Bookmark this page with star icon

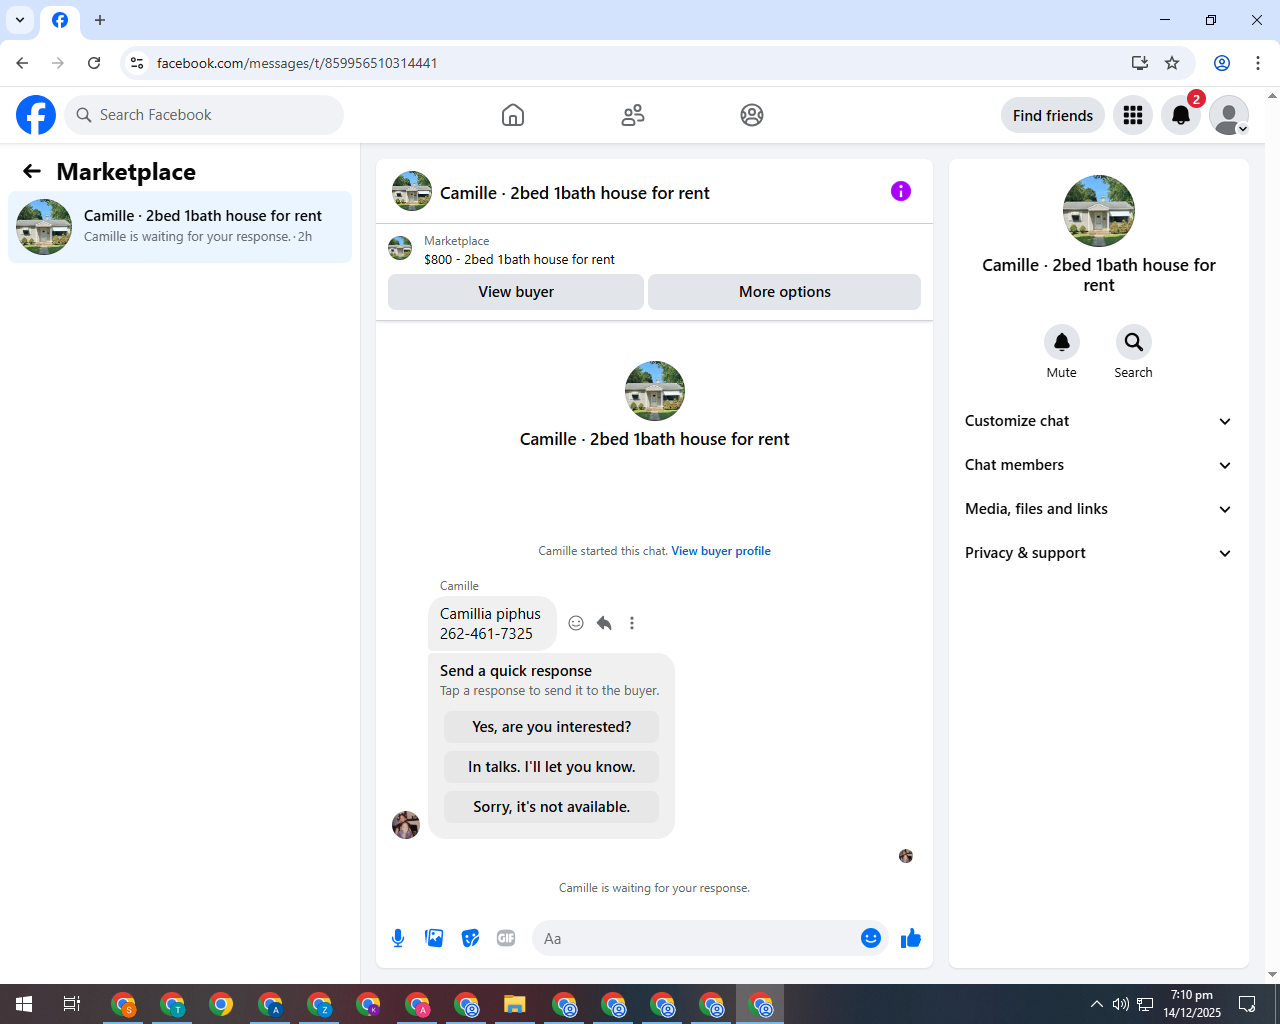(x=1172, y=63)
